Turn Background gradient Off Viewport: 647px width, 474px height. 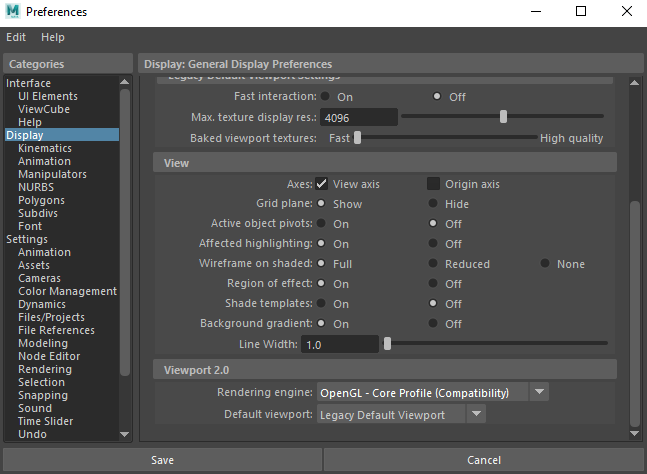point(433,323)
